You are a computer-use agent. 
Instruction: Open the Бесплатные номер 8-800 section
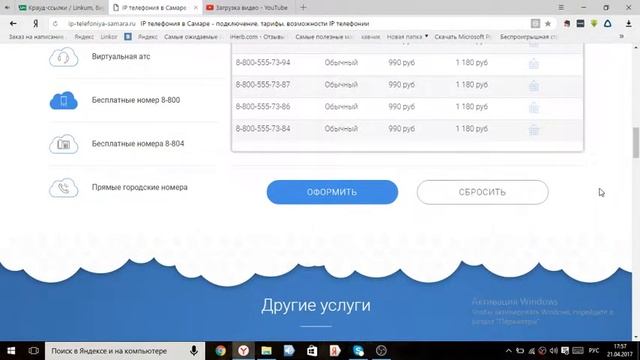(136, 100)
